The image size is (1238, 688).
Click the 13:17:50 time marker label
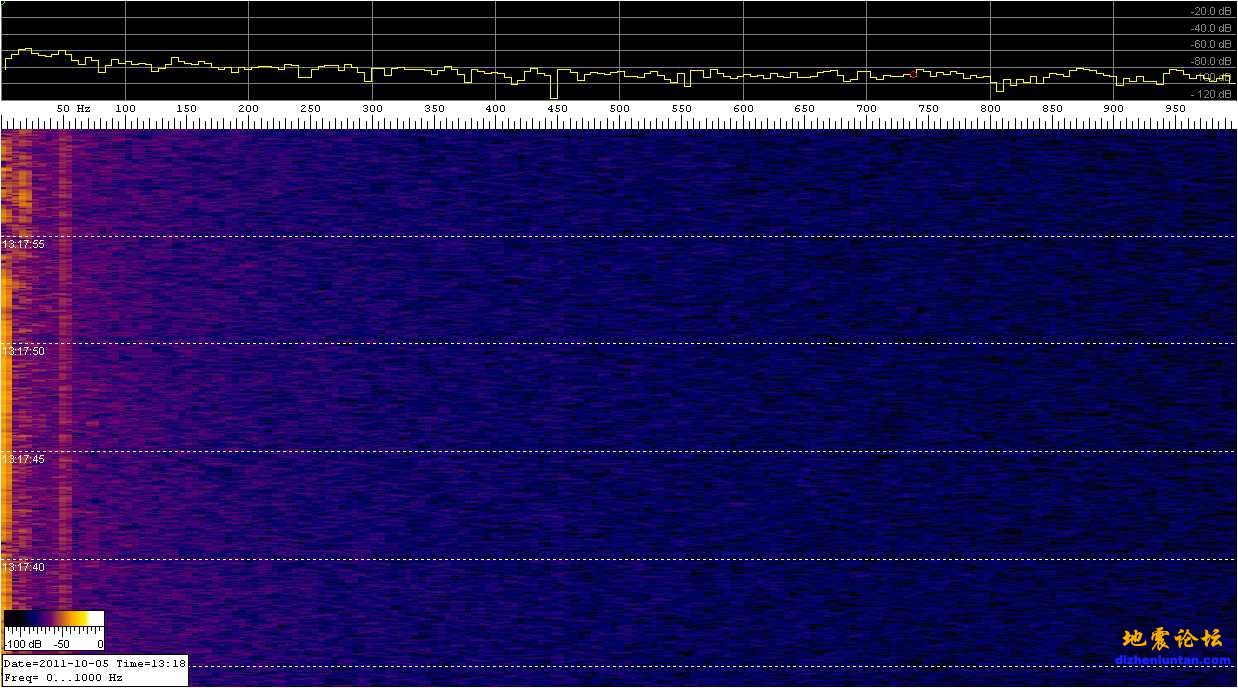[x=23, y=352]
